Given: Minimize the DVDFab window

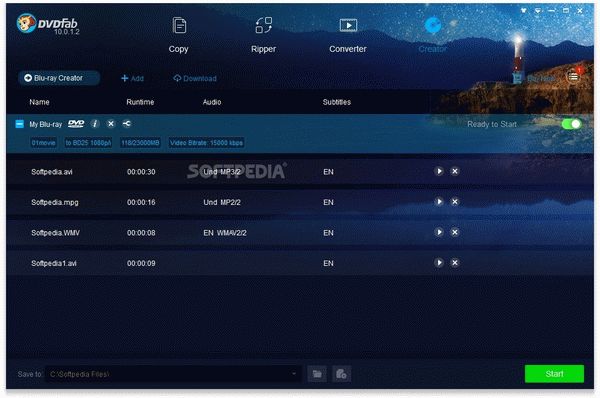Looking at the screenshot, I should [x=552, y=11].
